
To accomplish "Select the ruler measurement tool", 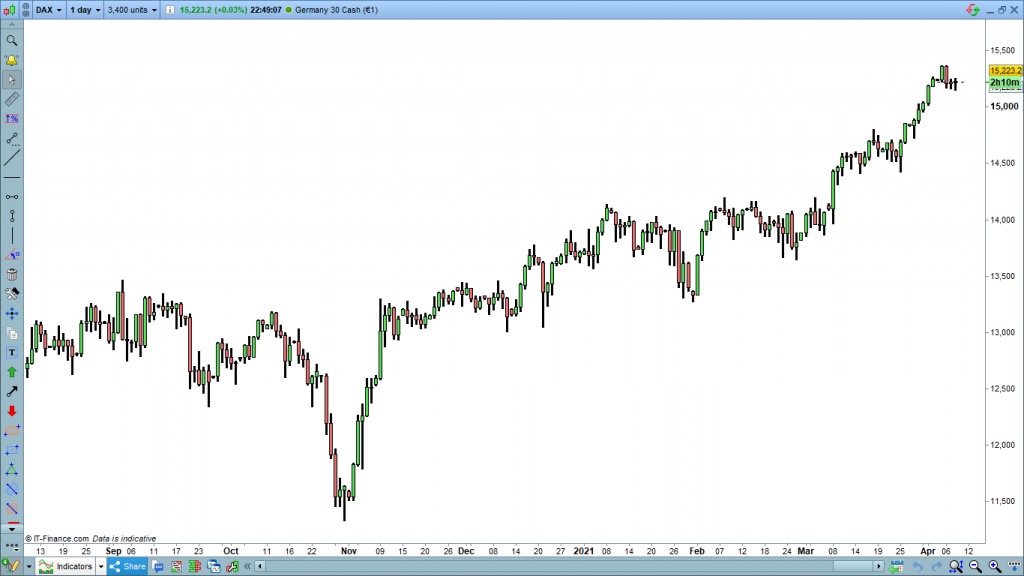I will tap(12, 100).
